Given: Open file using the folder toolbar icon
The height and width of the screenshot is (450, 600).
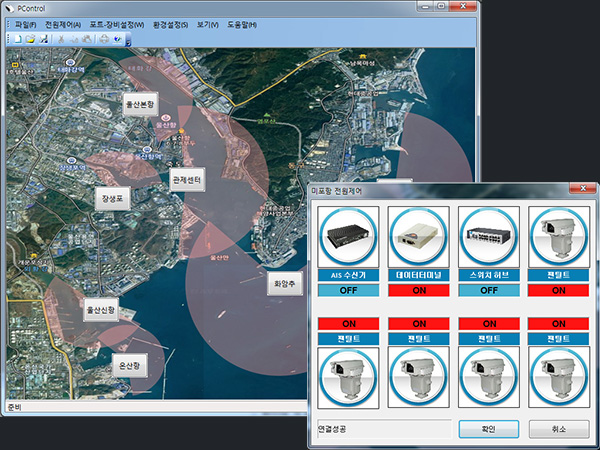Looking at the screenshot, I should click(30, 38).
